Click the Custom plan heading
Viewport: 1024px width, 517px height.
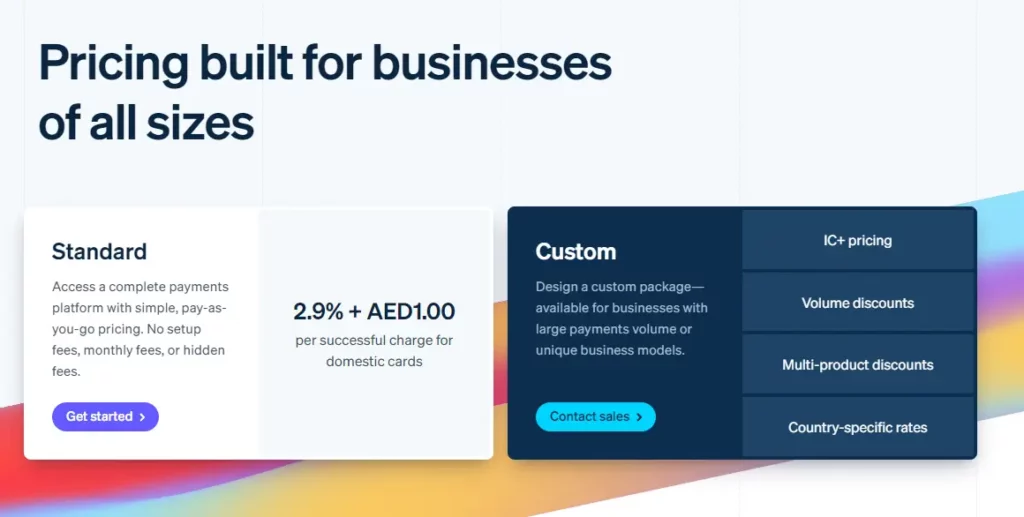(575, 251)
